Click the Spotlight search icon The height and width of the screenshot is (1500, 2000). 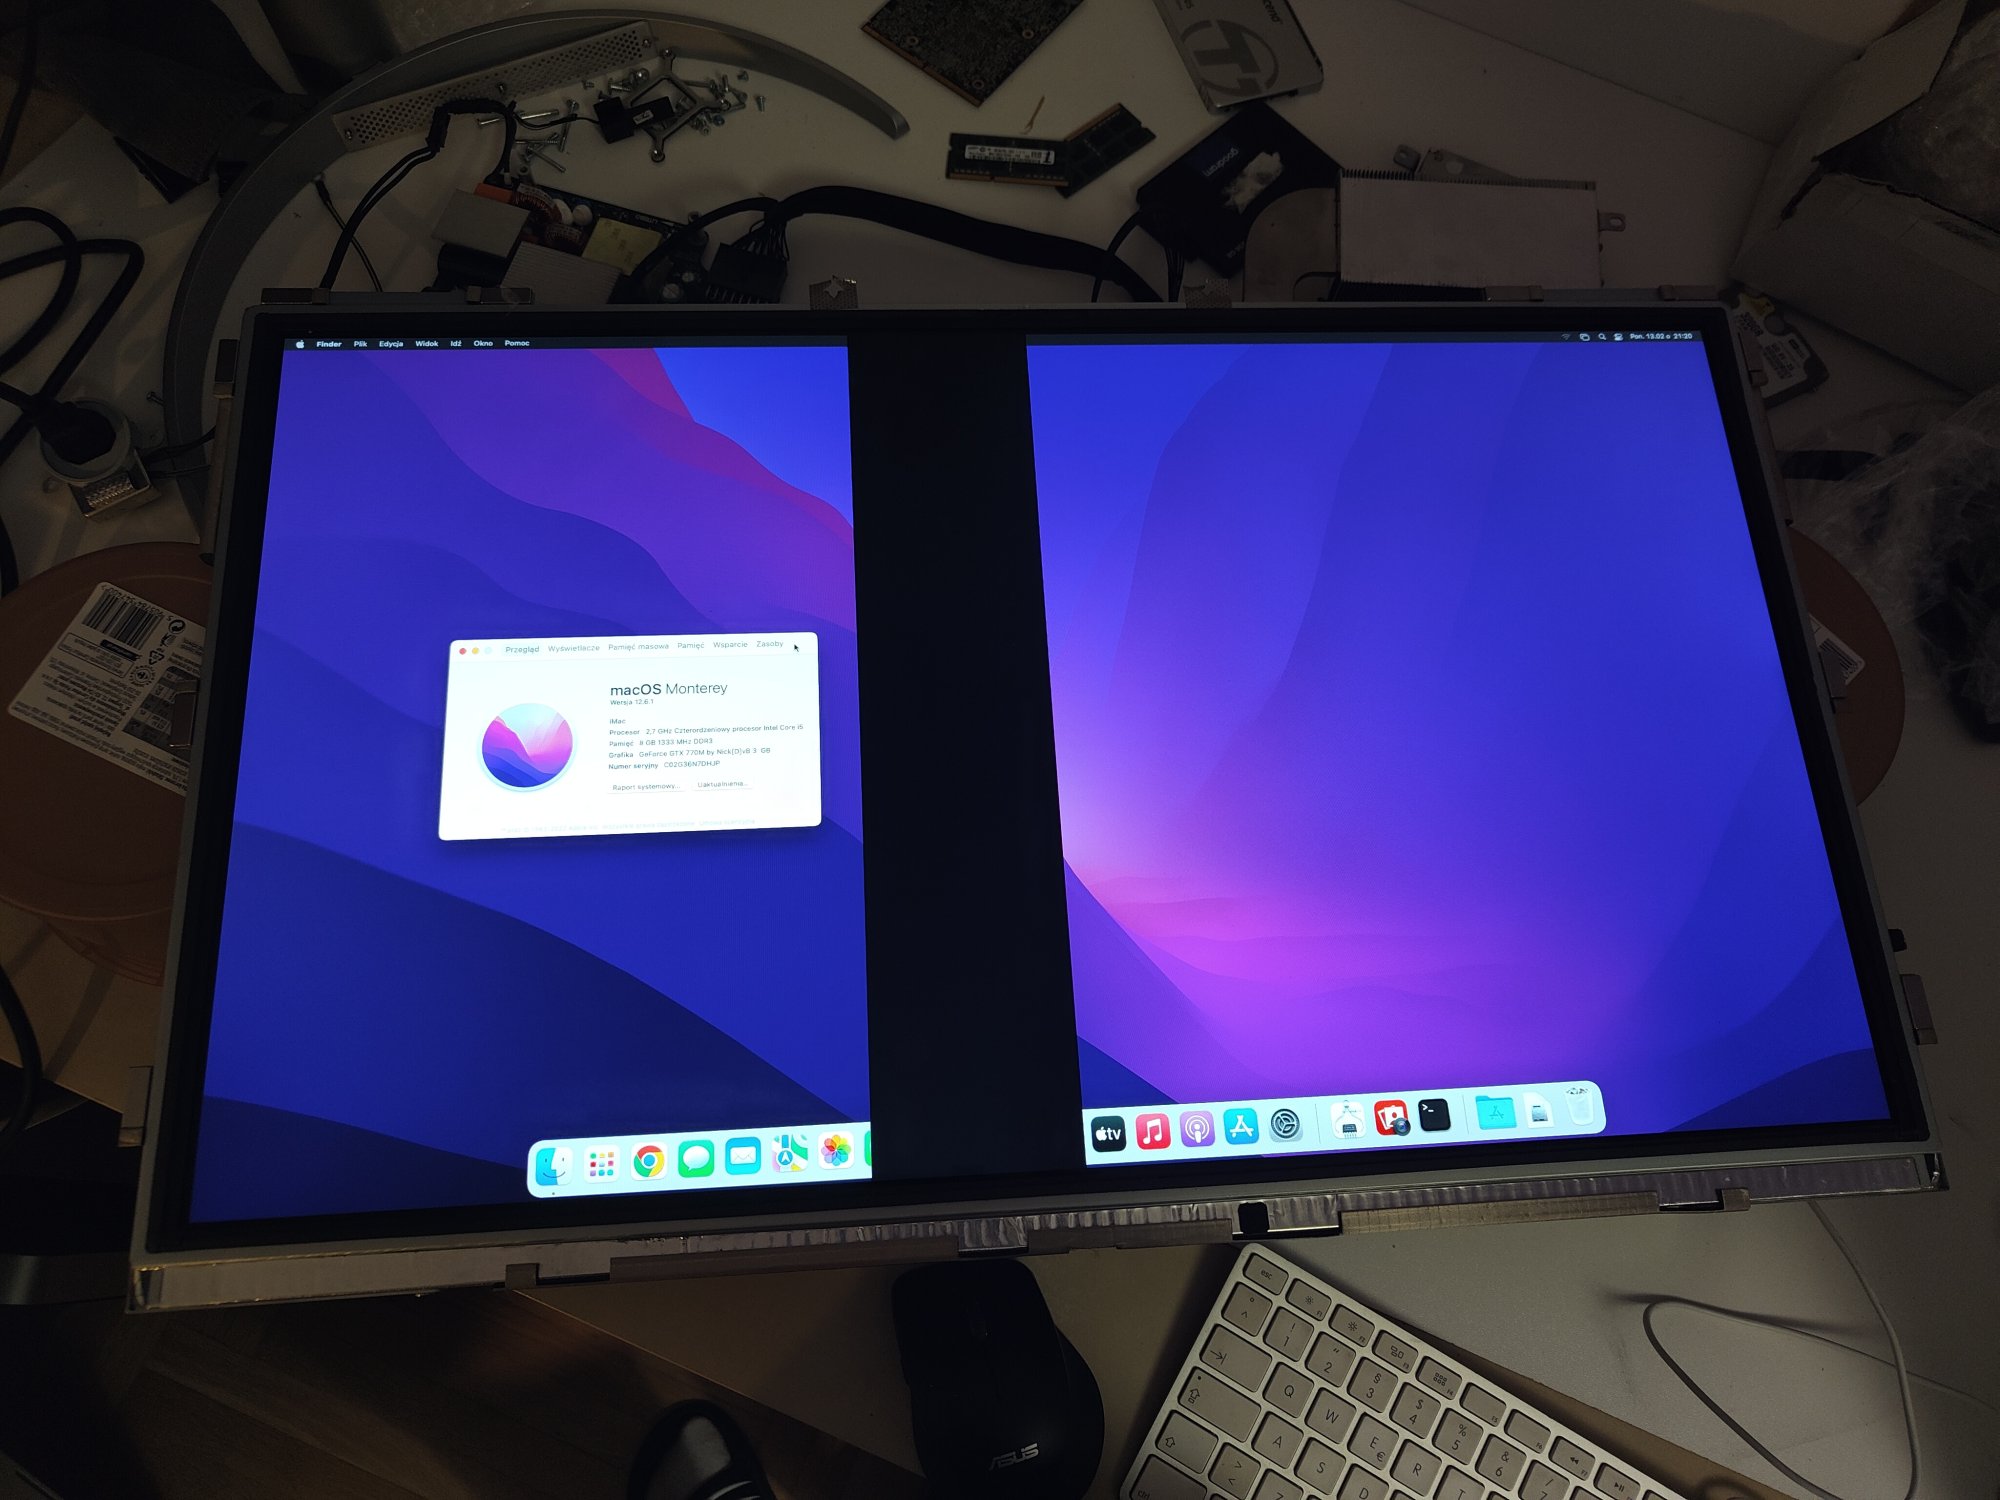pos(1602,337)
